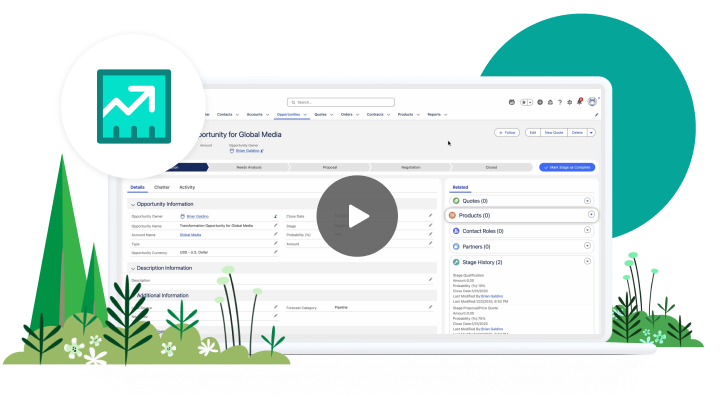Image resolution: width=720 pixels, height=405 pixels.
Task: Open the Activity tab
Action: coord(187,187)
